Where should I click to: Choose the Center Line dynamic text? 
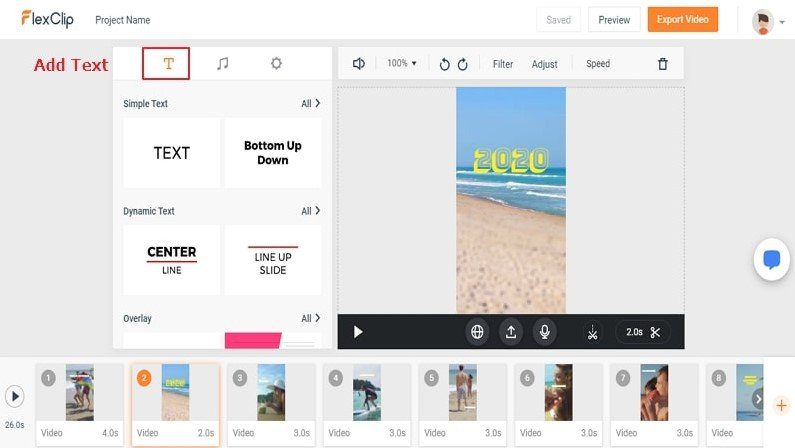[x=172, y=260]
